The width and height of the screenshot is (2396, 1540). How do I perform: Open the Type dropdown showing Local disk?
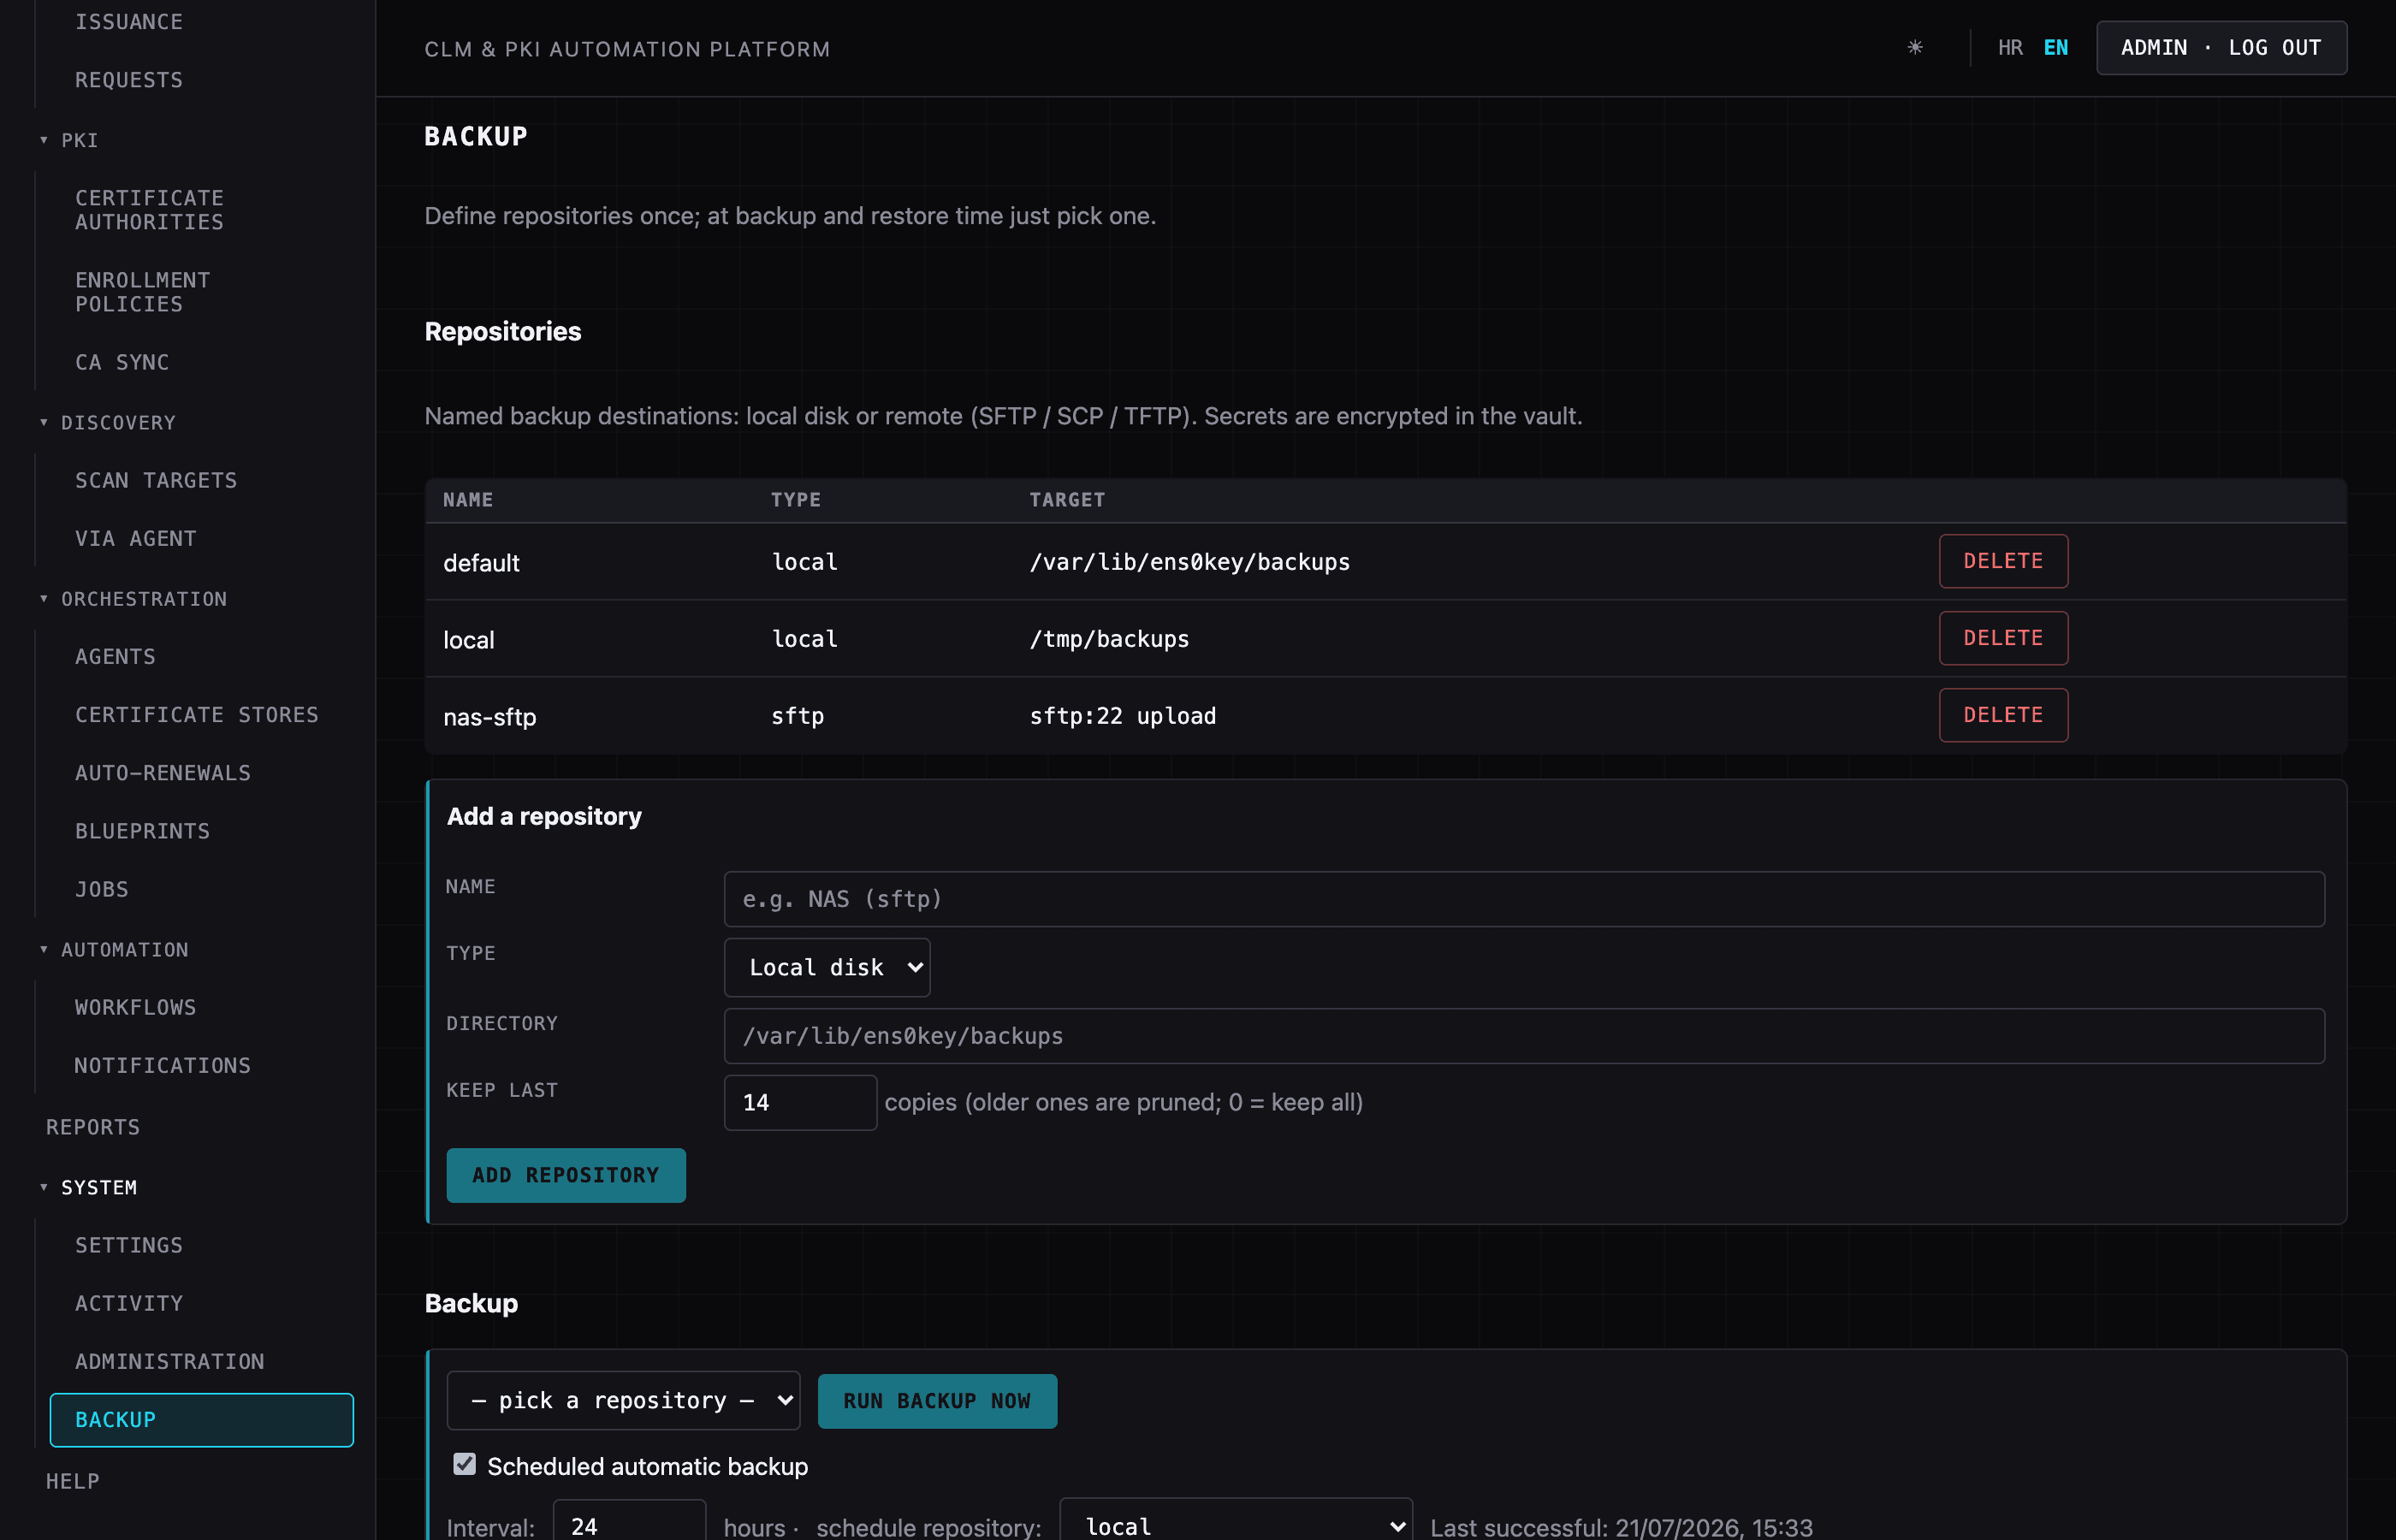click(827, 967)
